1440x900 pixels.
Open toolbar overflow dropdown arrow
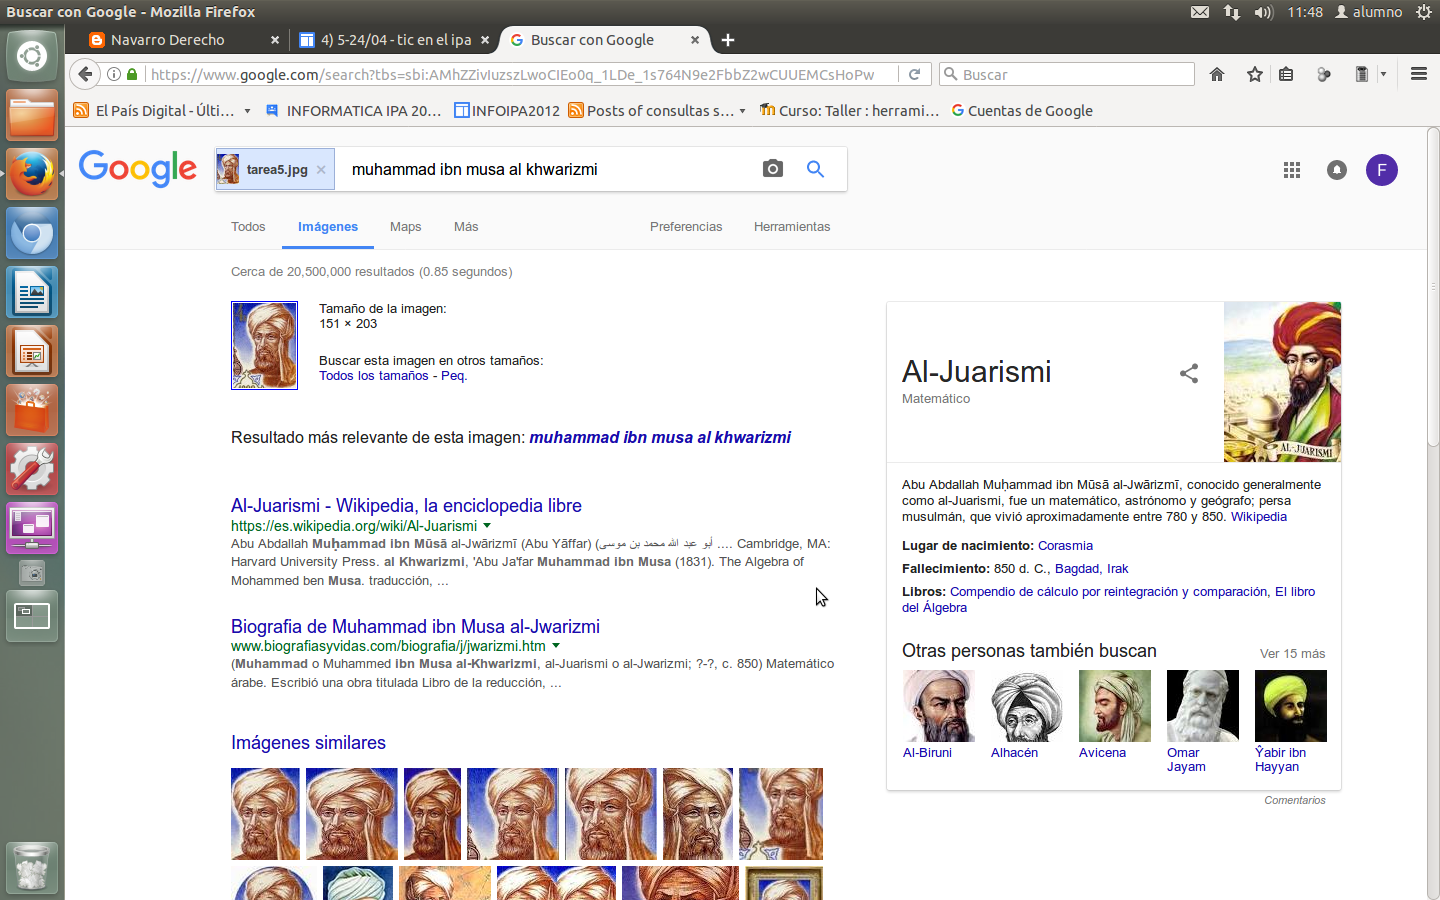click(x=1383, y=74)
